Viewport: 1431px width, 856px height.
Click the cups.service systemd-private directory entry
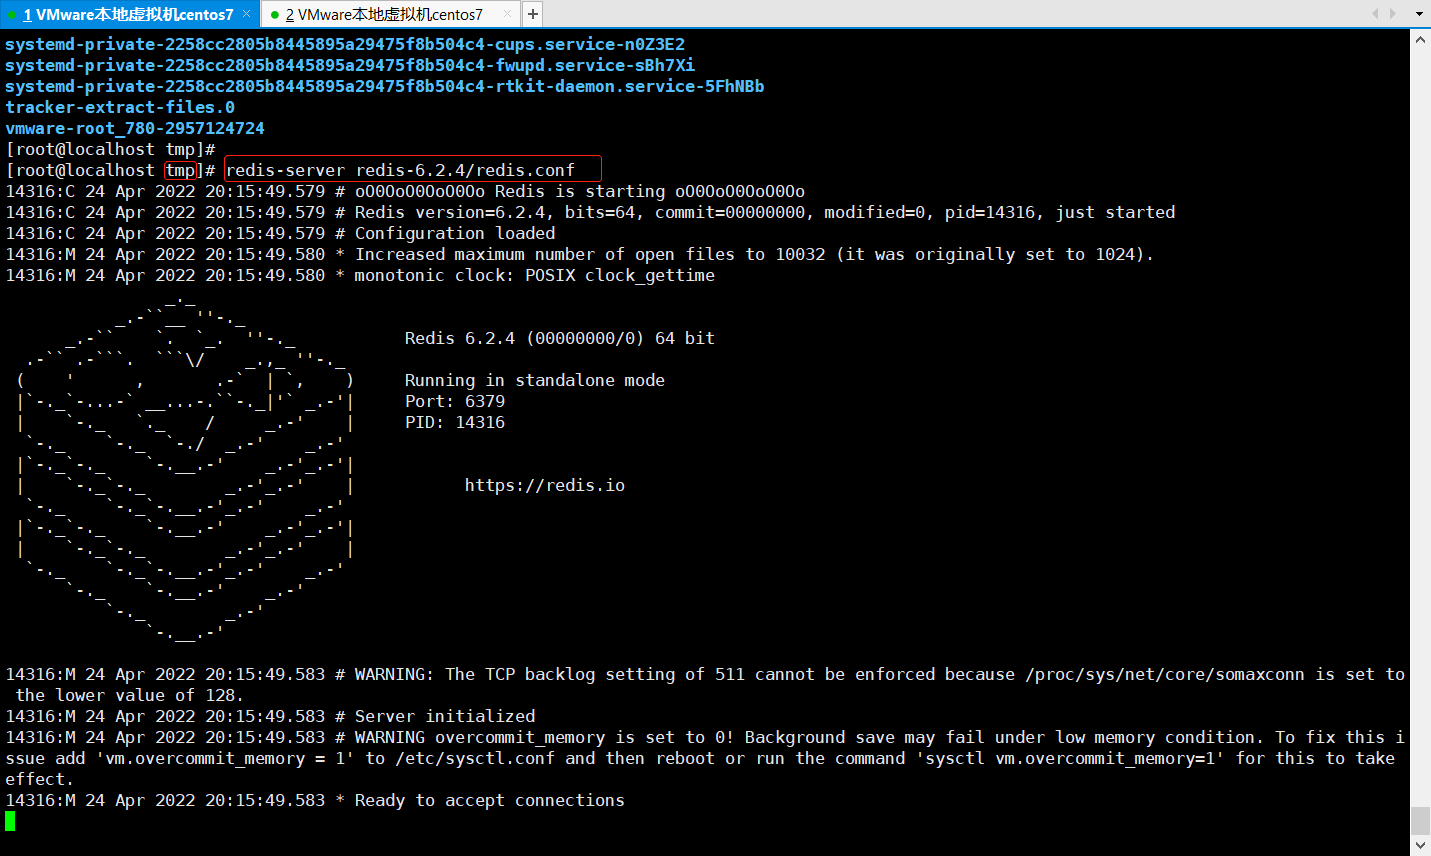pyautogui.click(x=345, y=44)
